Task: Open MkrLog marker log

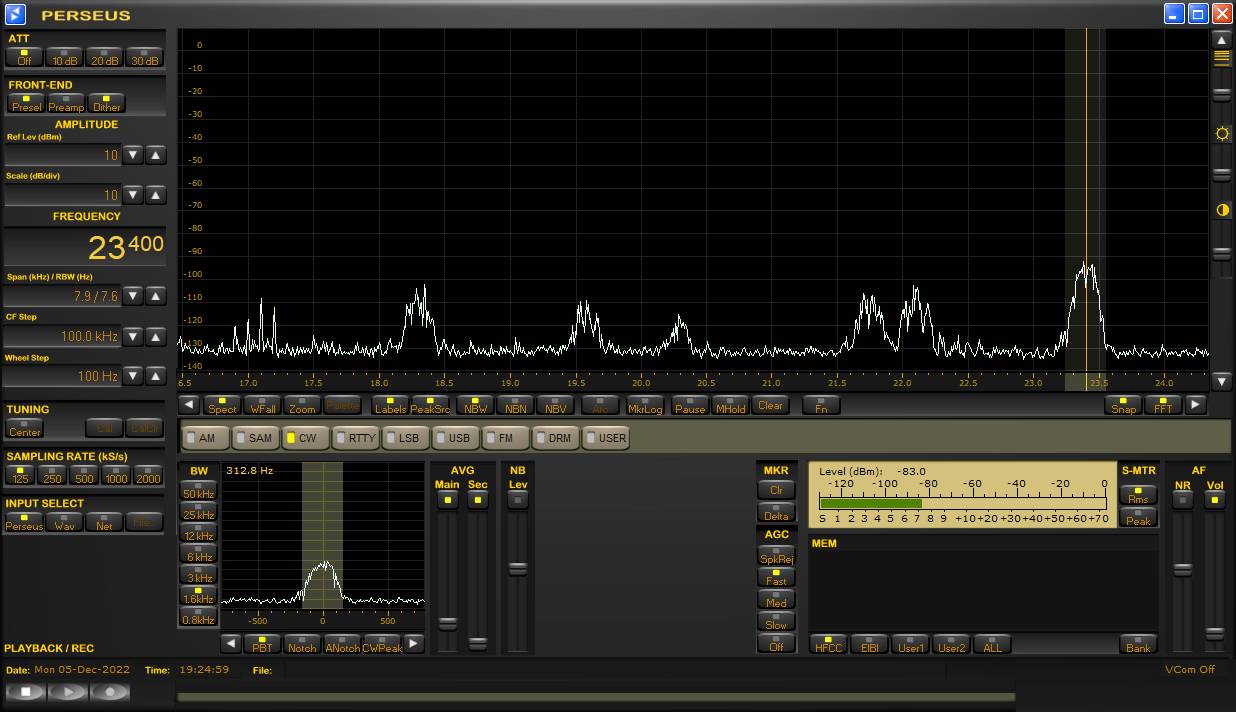Action: click(x=645, y=405)
